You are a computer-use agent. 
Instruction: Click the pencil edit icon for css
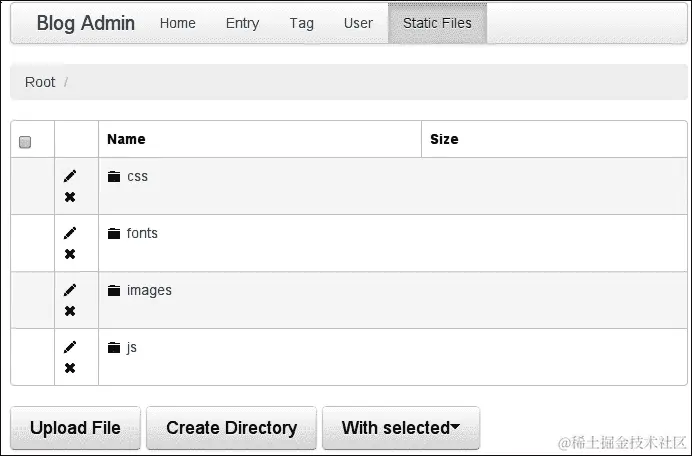pos(70,177)
